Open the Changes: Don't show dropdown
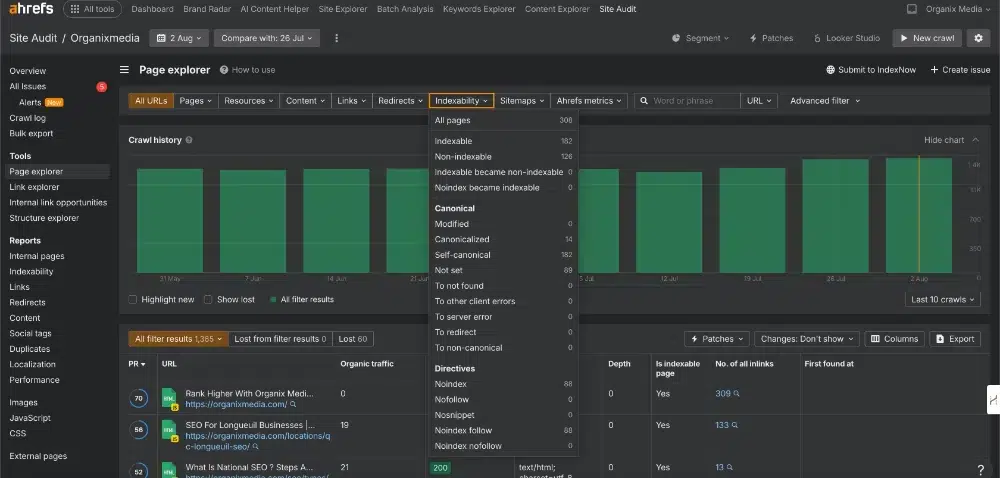Screen dimensions: 1000x478 pyautogui.click(x=807, y=339)
